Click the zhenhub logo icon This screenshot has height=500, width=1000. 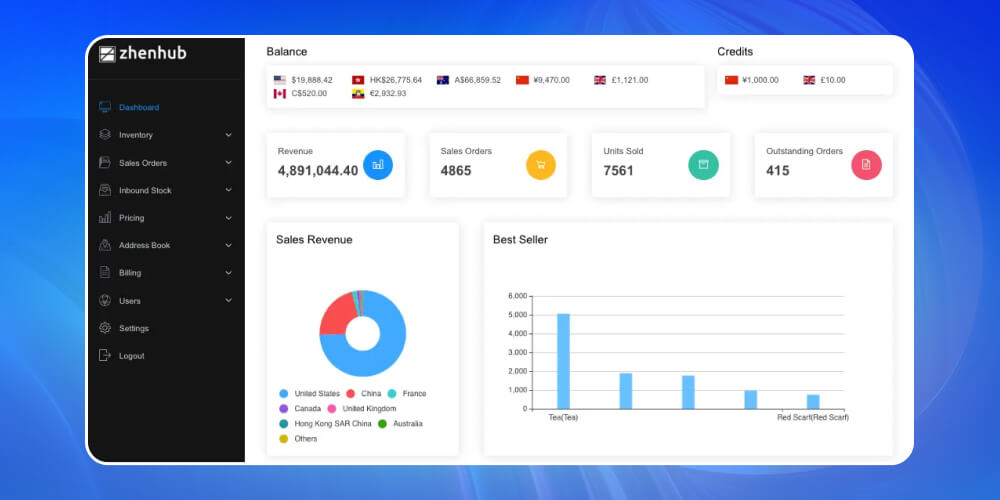click(107, 54)
